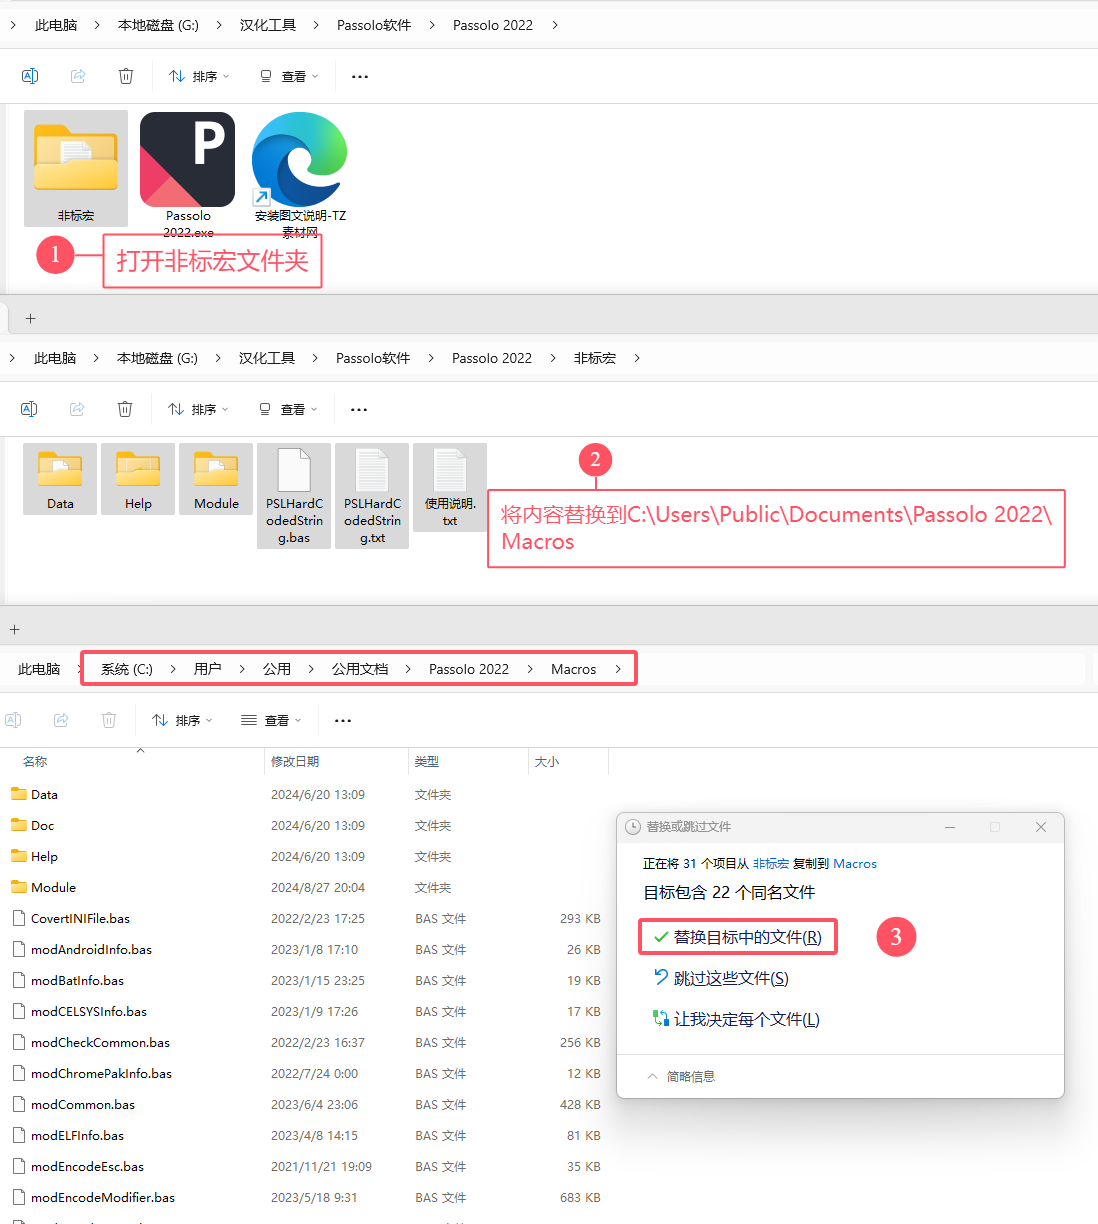
Task: Select modCheckCommon.bas in file list
Action: point(305,1043)
